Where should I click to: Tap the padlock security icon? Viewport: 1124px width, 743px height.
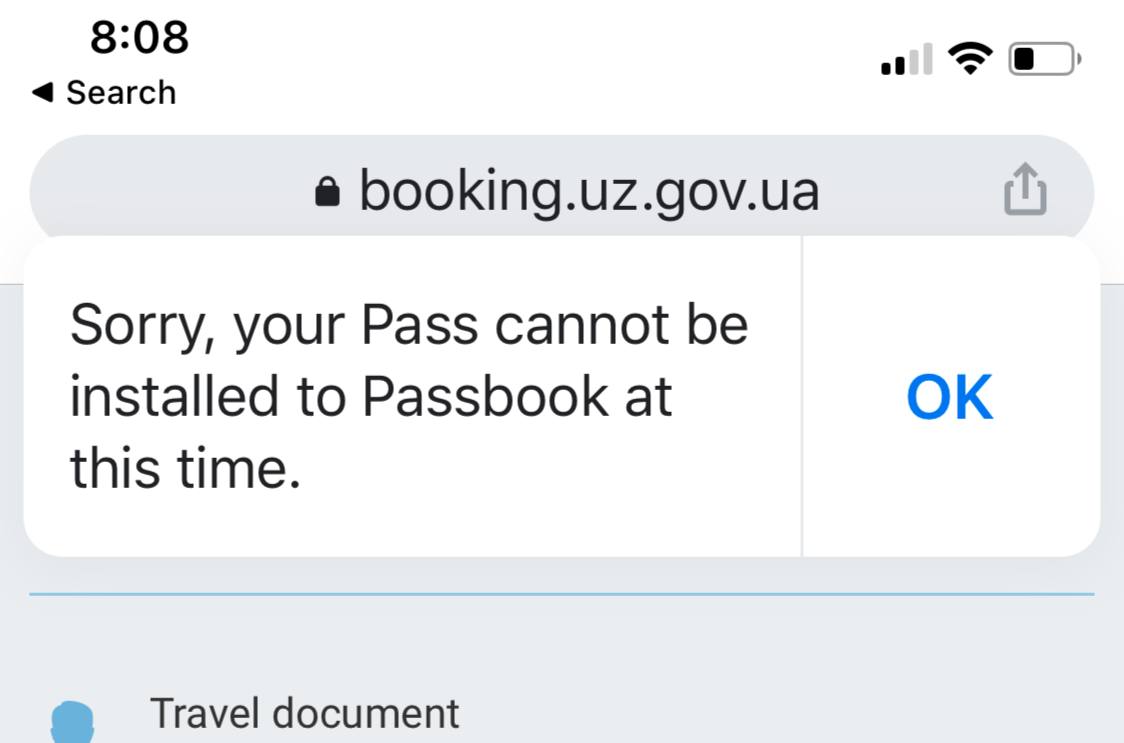328,191
